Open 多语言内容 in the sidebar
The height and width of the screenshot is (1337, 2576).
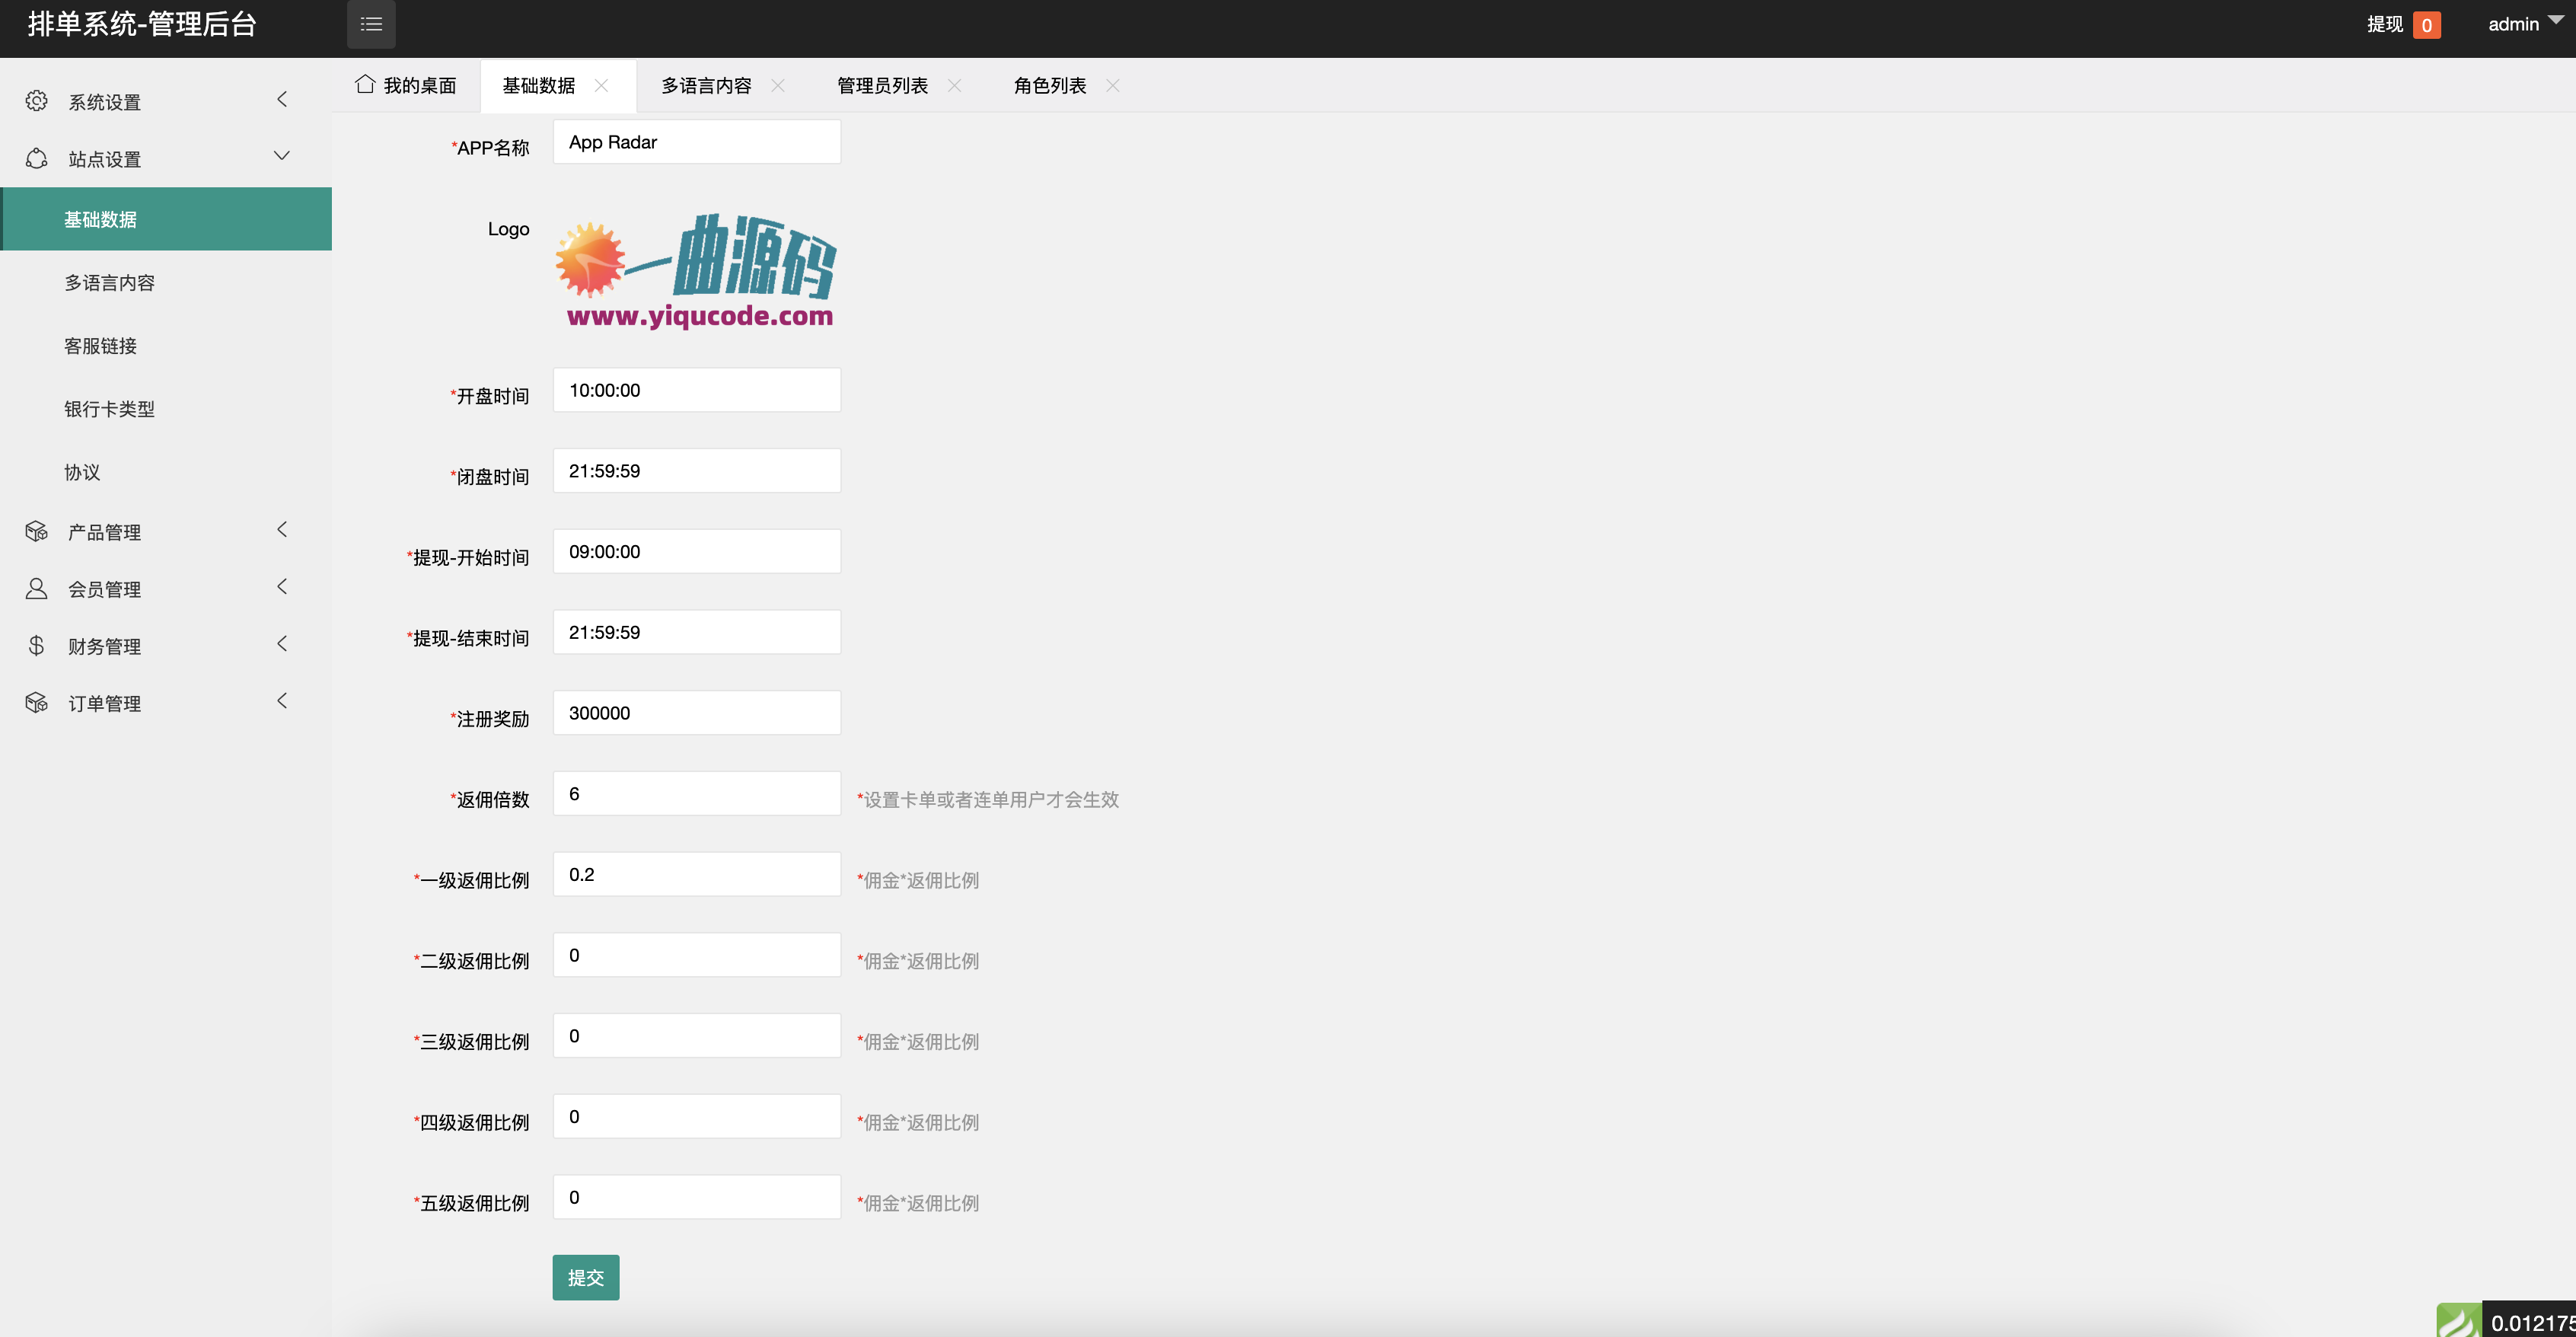[166, 282]
